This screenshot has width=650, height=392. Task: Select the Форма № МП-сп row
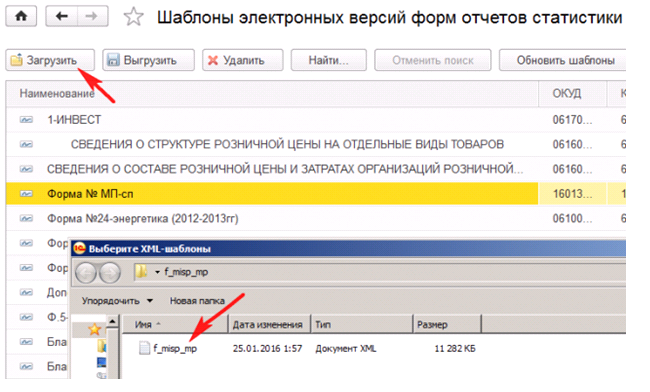[x=272, y=194]
